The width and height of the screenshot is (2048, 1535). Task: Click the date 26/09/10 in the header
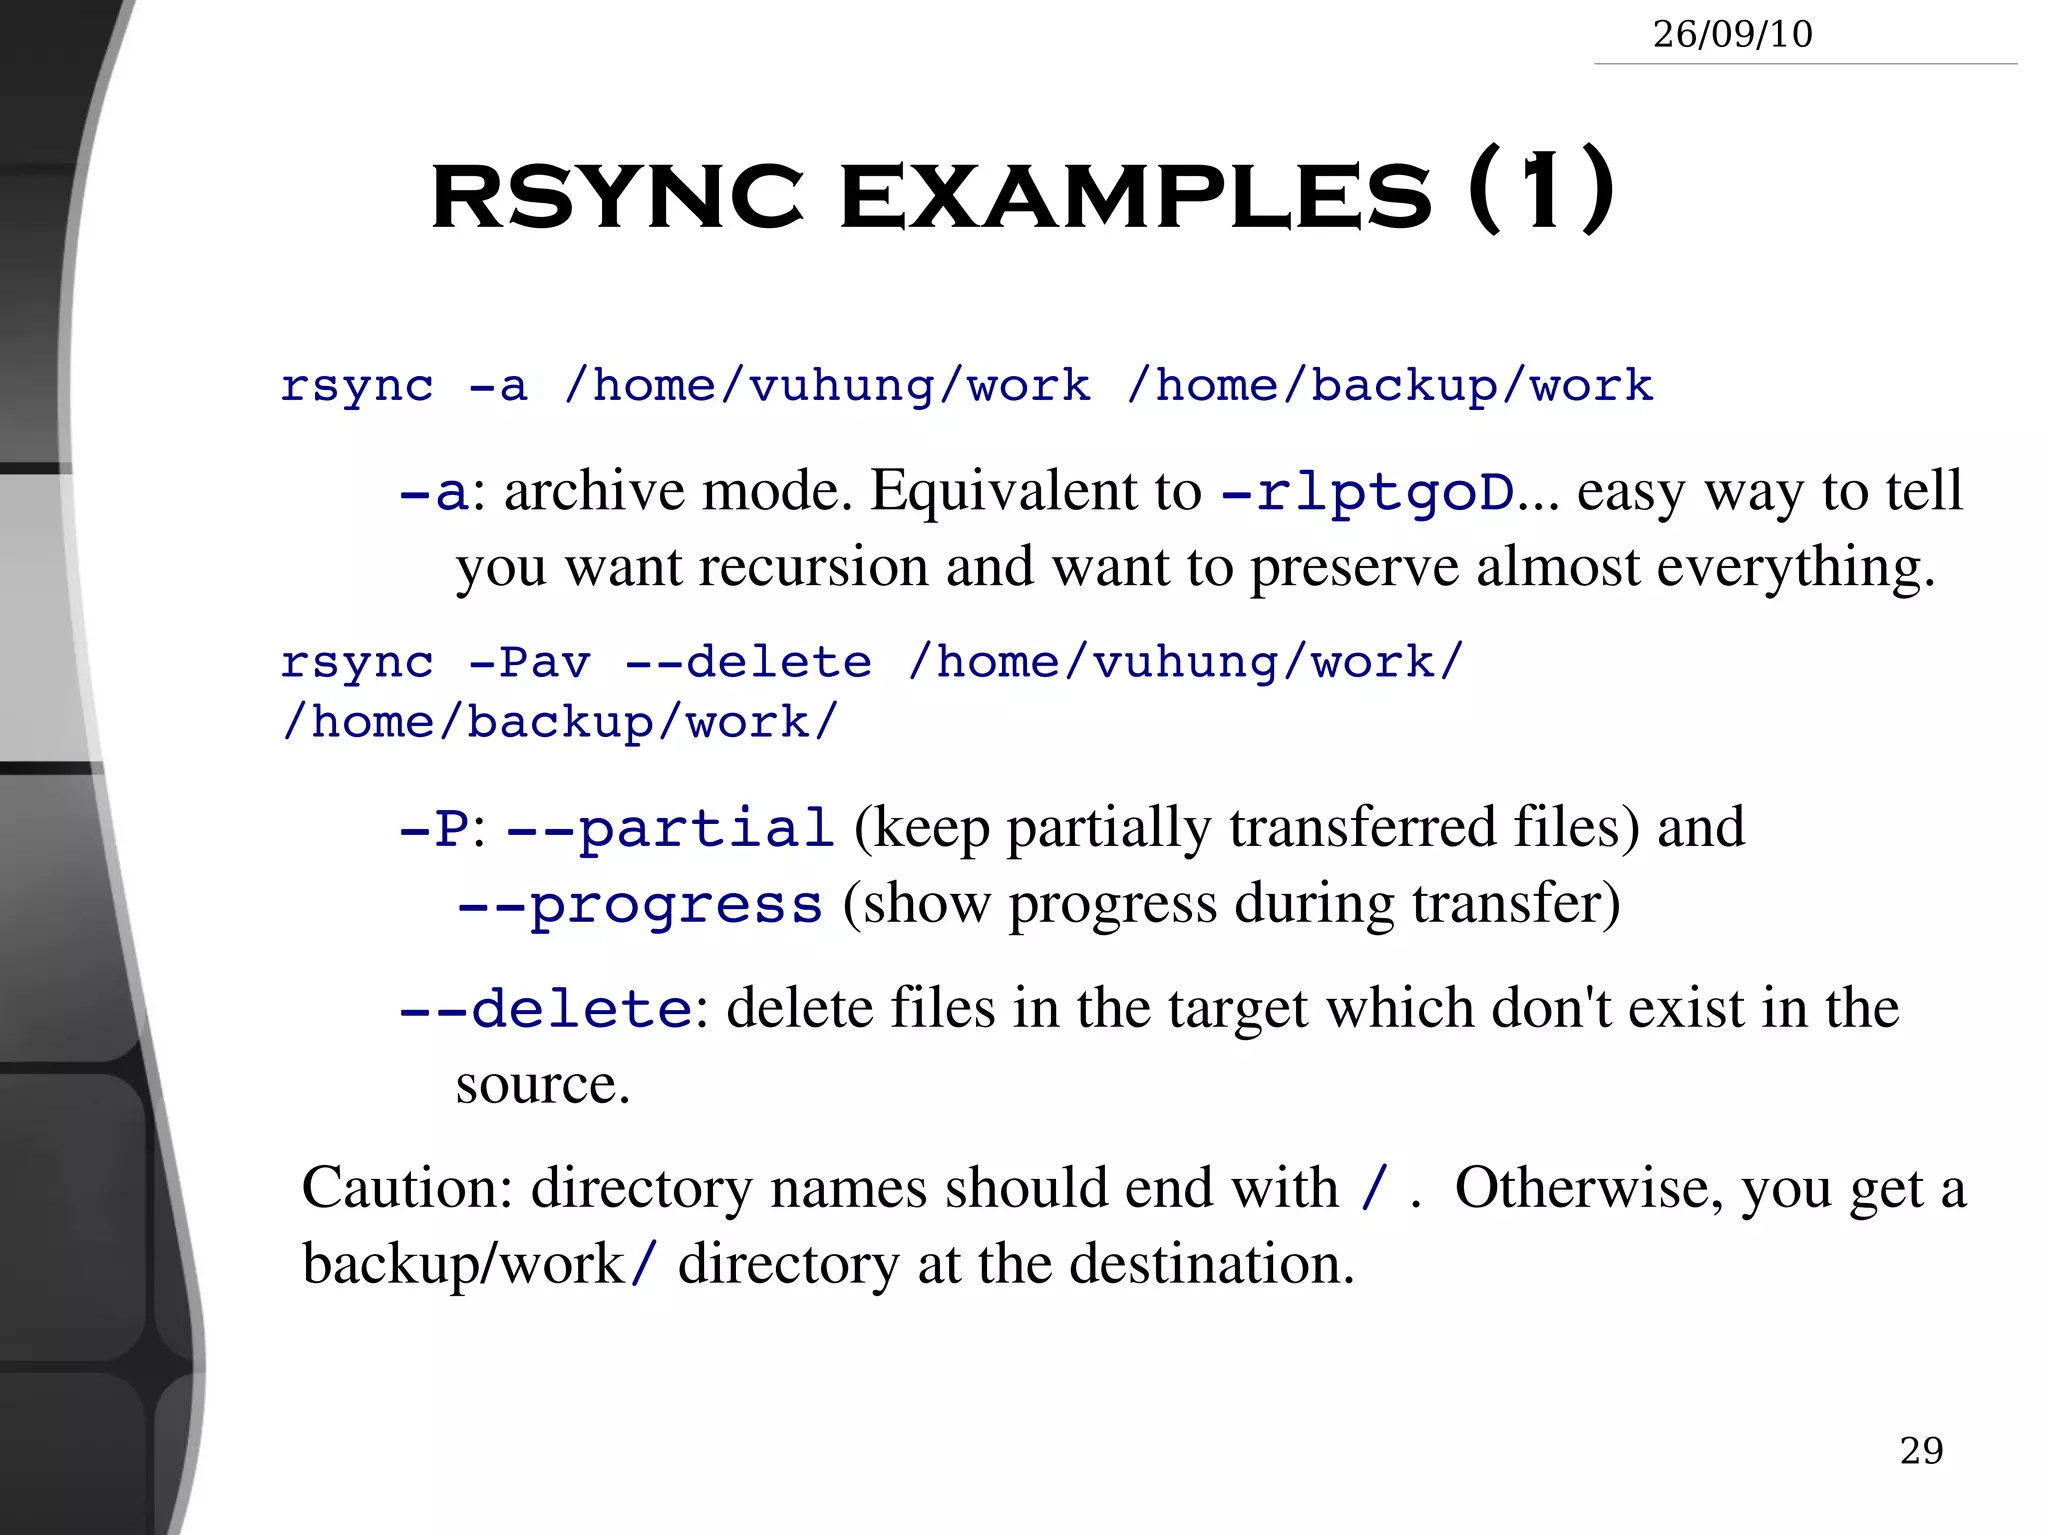(x=1732, y=34)
